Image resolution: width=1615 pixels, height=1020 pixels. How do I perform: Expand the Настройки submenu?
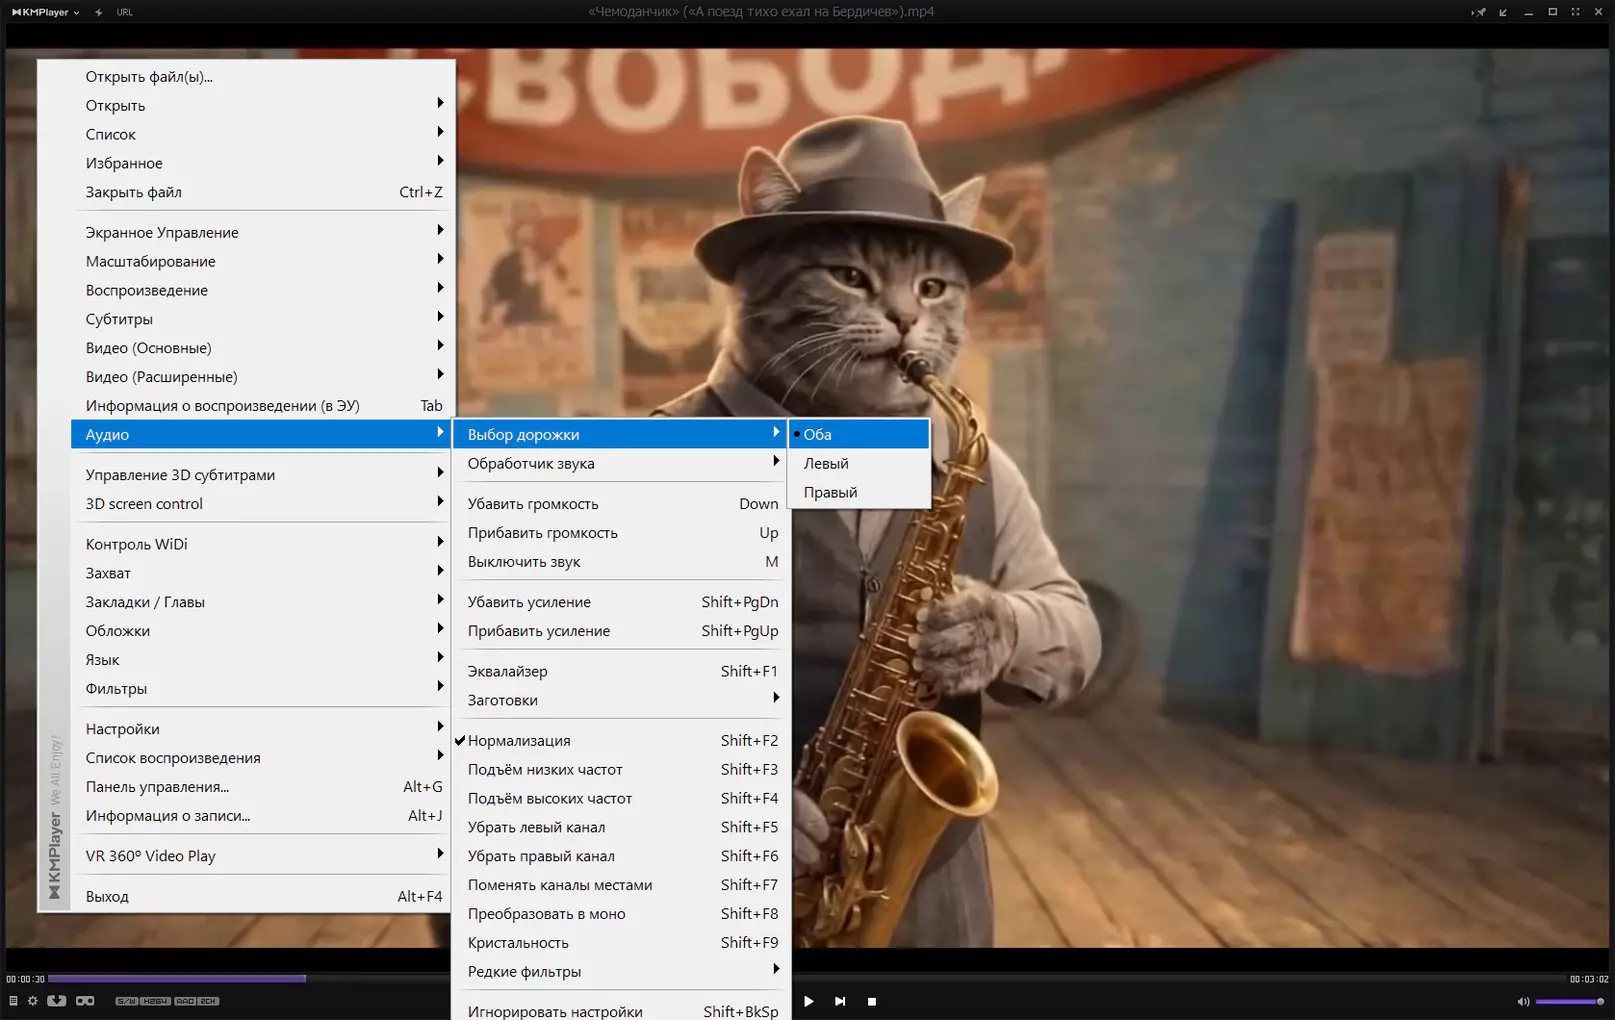pyautogui.click(x=262, y=729)
